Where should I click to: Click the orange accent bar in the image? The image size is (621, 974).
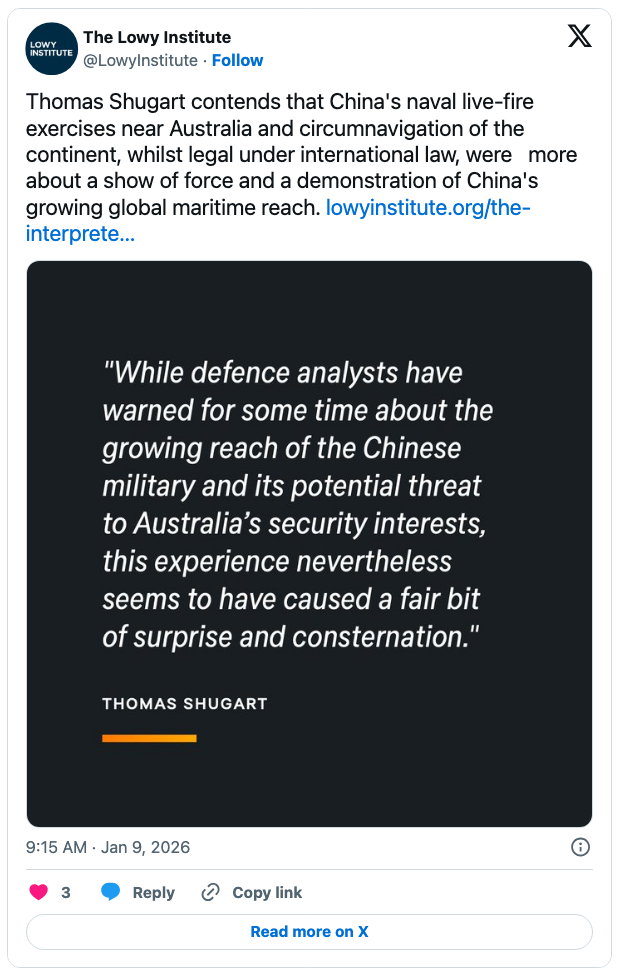149,738
